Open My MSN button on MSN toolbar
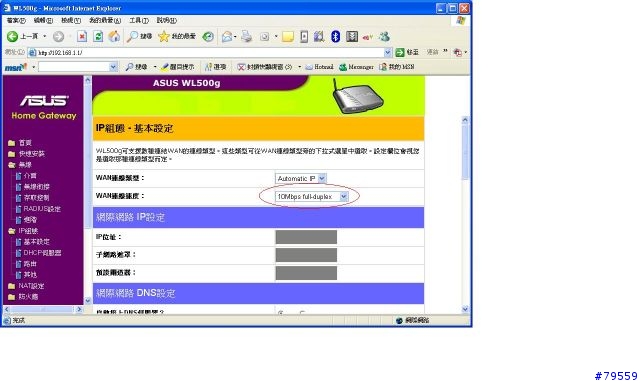The image size is (640, 384). [x=397, y=67]
